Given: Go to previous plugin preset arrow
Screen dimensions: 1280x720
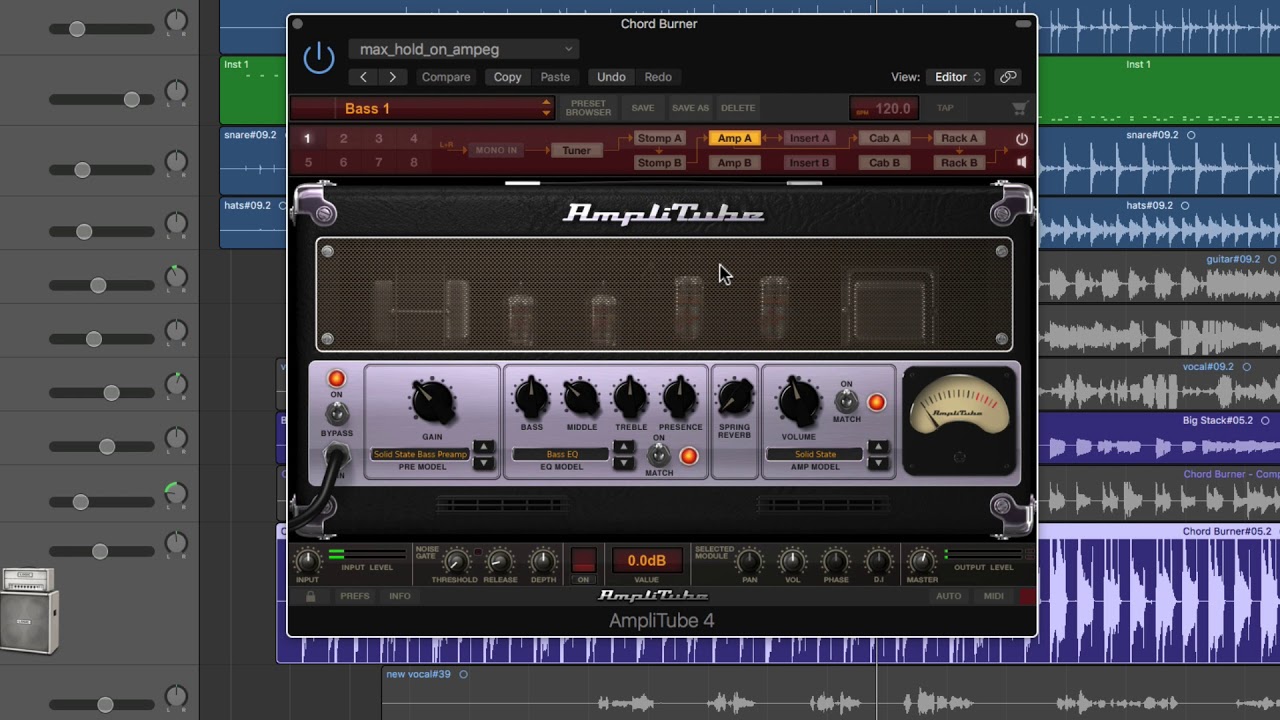Looking at the screenshot, I should click(x=363, y=77).
